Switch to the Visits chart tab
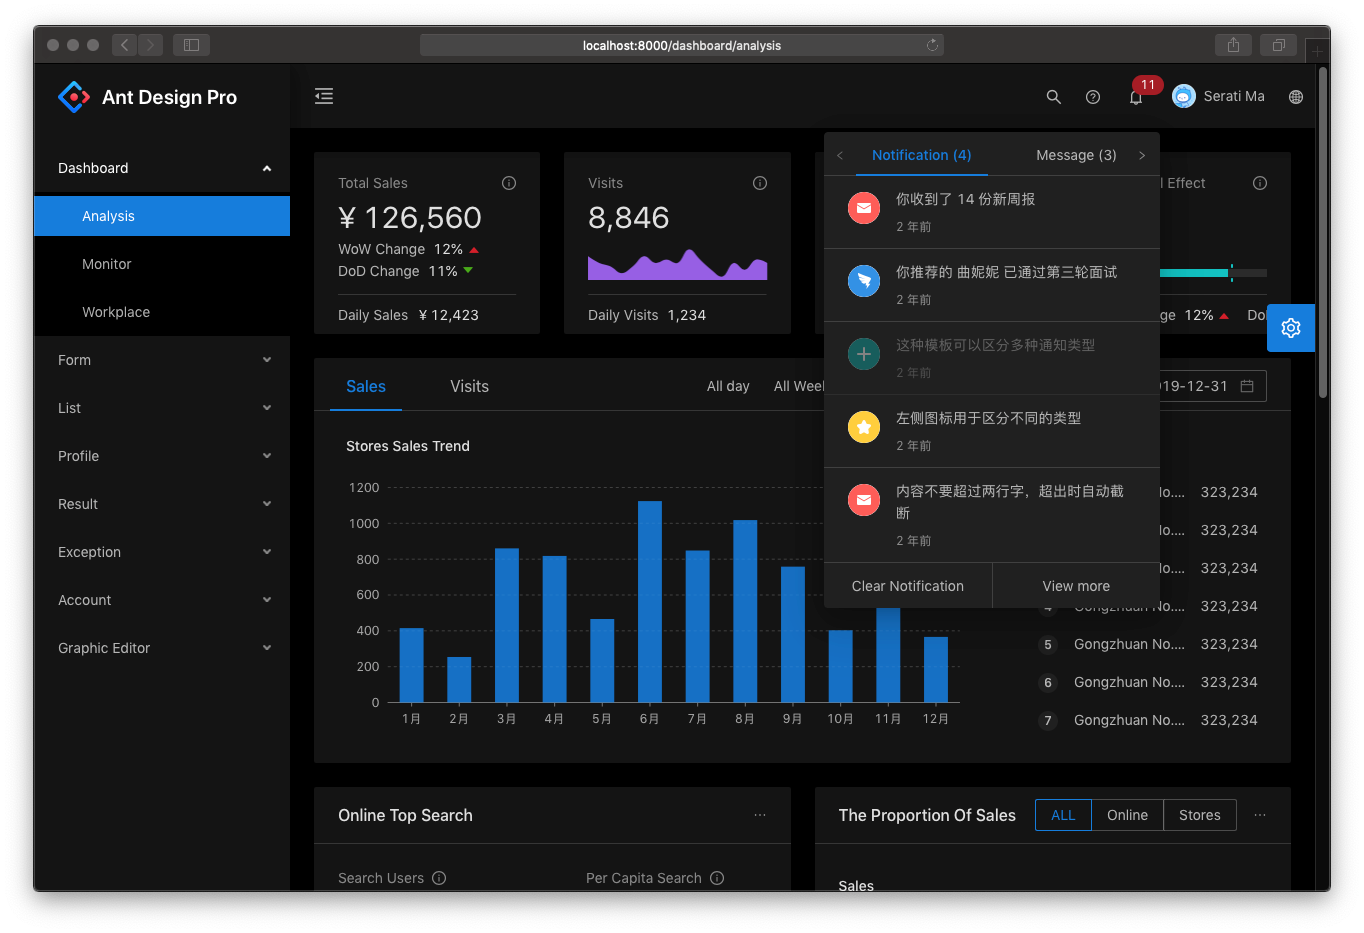1364x933 pixels. coord(469,387)
